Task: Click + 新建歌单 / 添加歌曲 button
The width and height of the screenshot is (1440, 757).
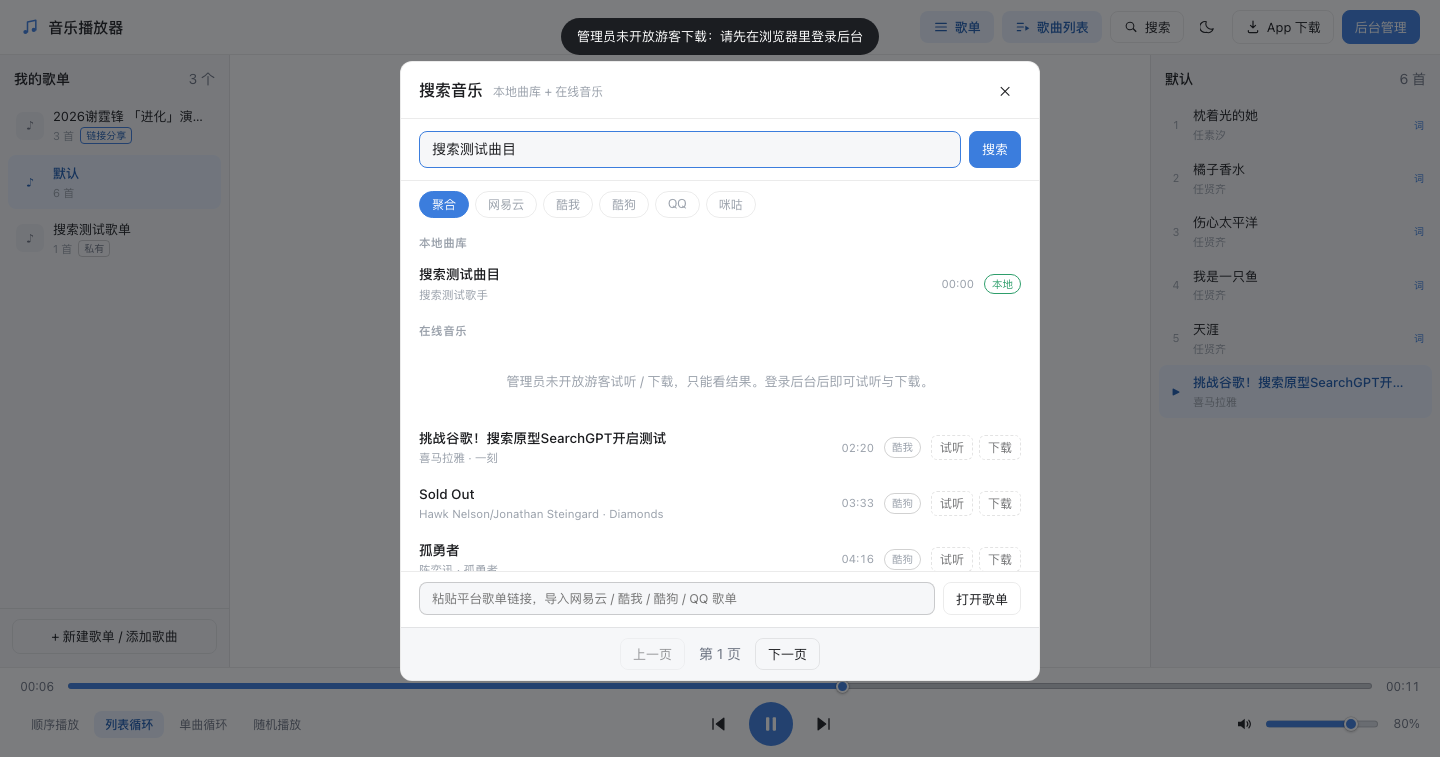Action: [114, 636]
